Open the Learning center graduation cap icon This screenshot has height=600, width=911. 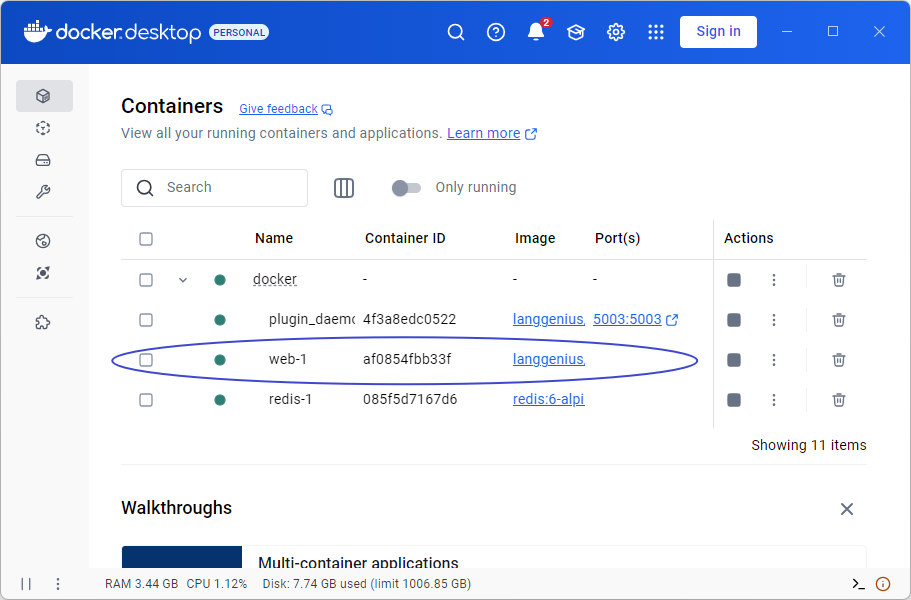(x=576, y=32)
